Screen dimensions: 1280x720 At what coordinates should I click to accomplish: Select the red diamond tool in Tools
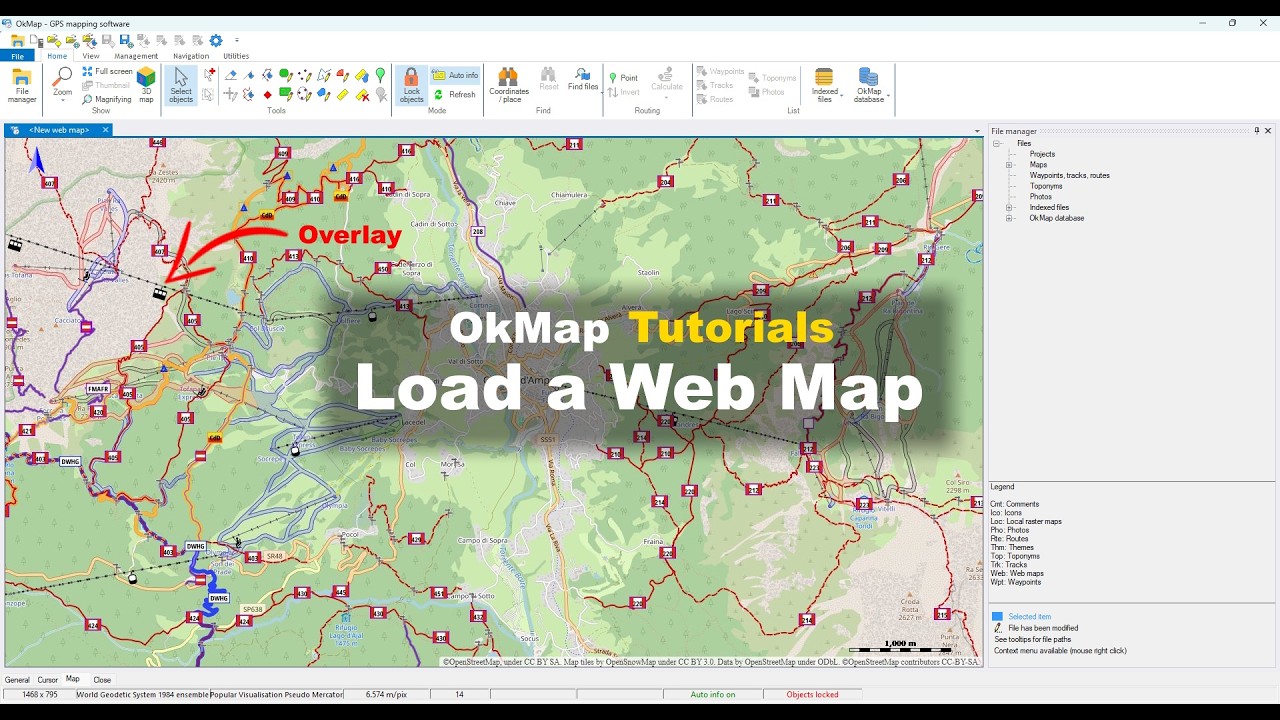pyautogui.click(x=267, y=95)
